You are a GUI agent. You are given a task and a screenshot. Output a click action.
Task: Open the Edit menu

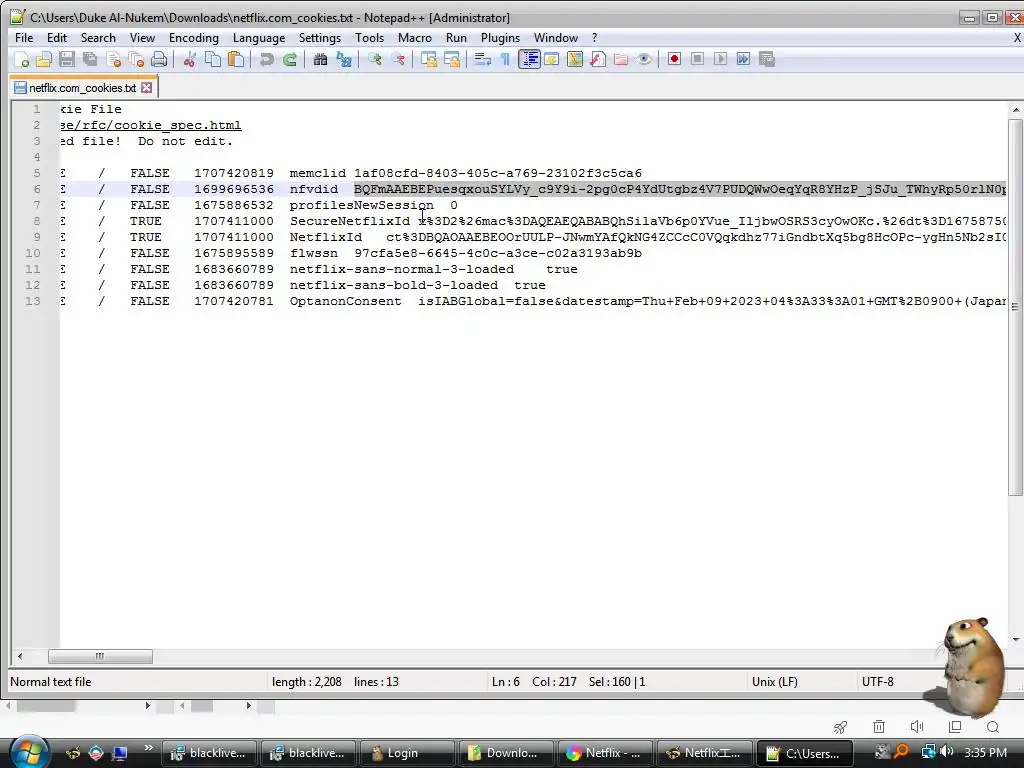[57, 38]
